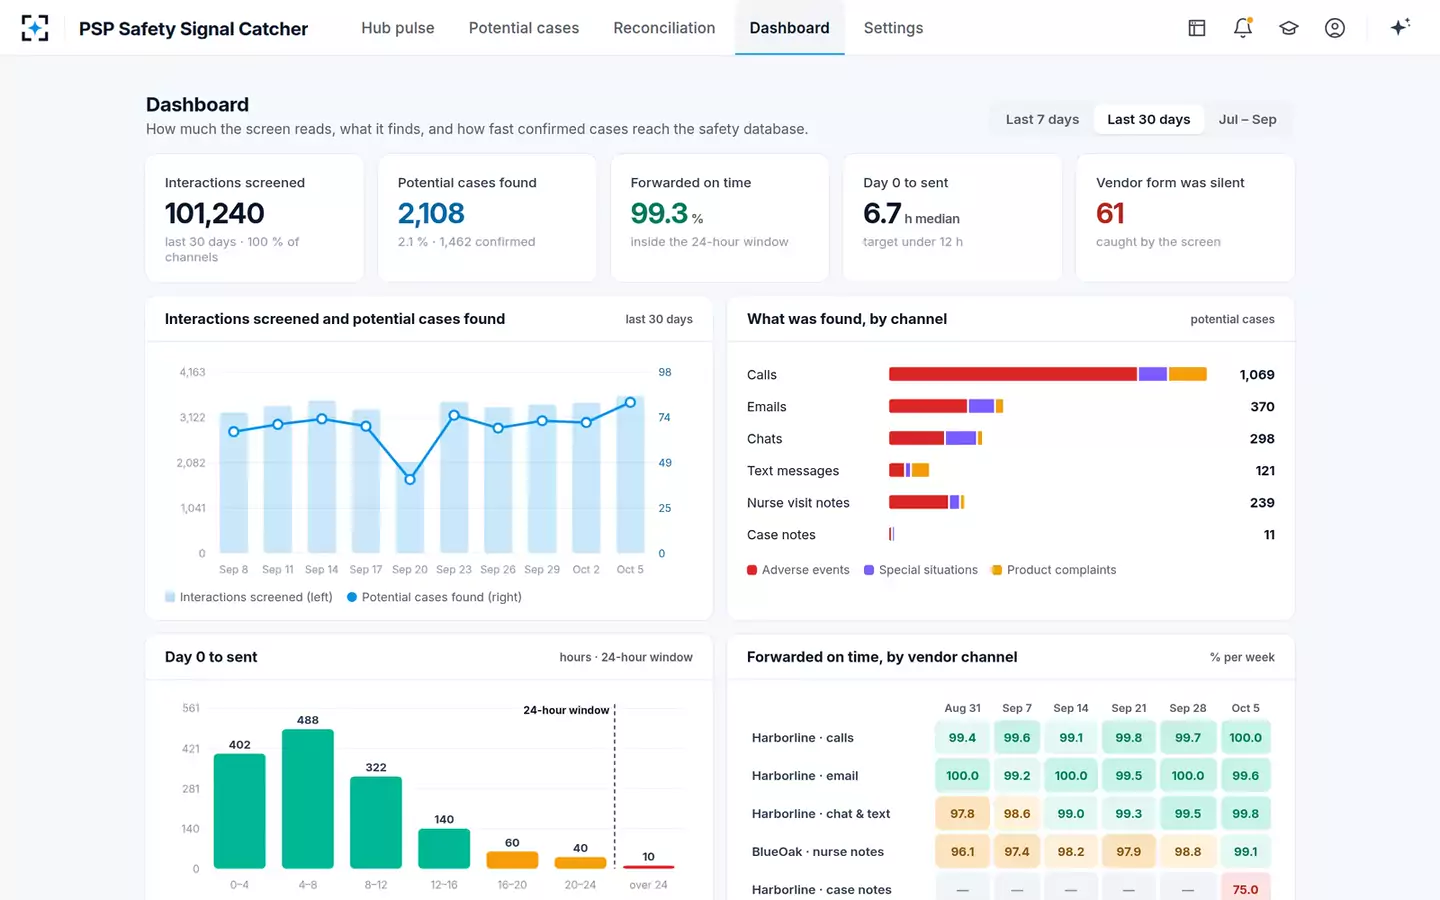
Task: Select the Last 30 days range
Action: point(1148,119)
